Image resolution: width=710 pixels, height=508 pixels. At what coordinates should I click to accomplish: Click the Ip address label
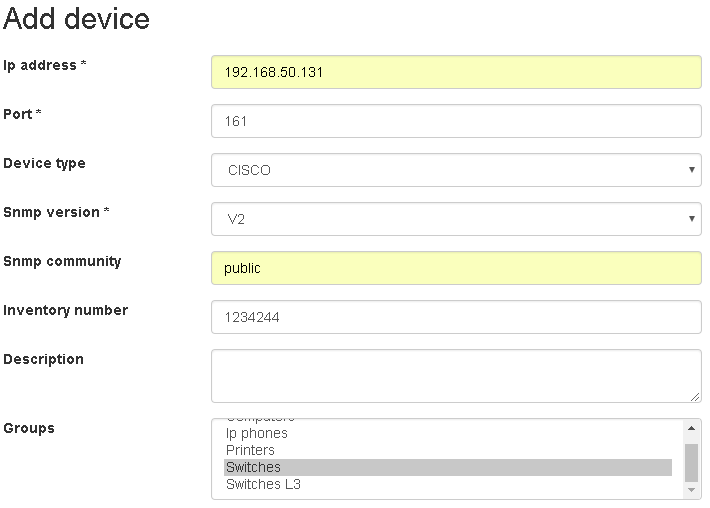pos(44,65)
